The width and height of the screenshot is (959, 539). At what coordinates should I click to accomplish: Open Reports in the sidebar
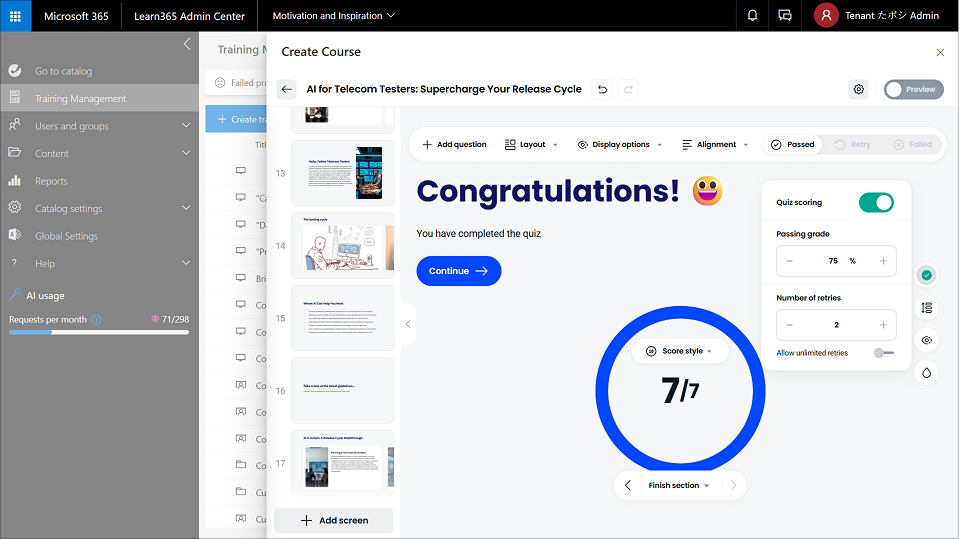[51, 181]
